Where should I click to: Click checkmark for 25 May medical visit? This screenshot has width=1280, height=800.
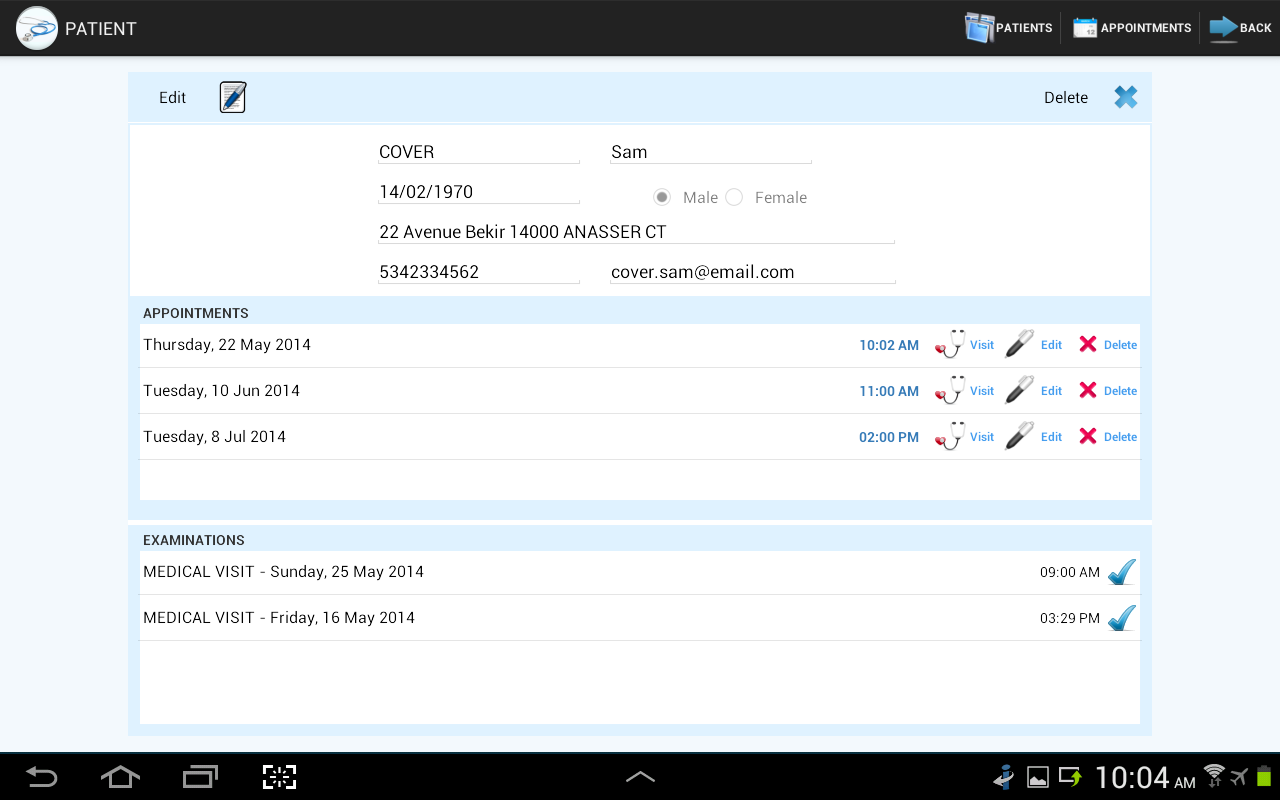pos(1122,572)
